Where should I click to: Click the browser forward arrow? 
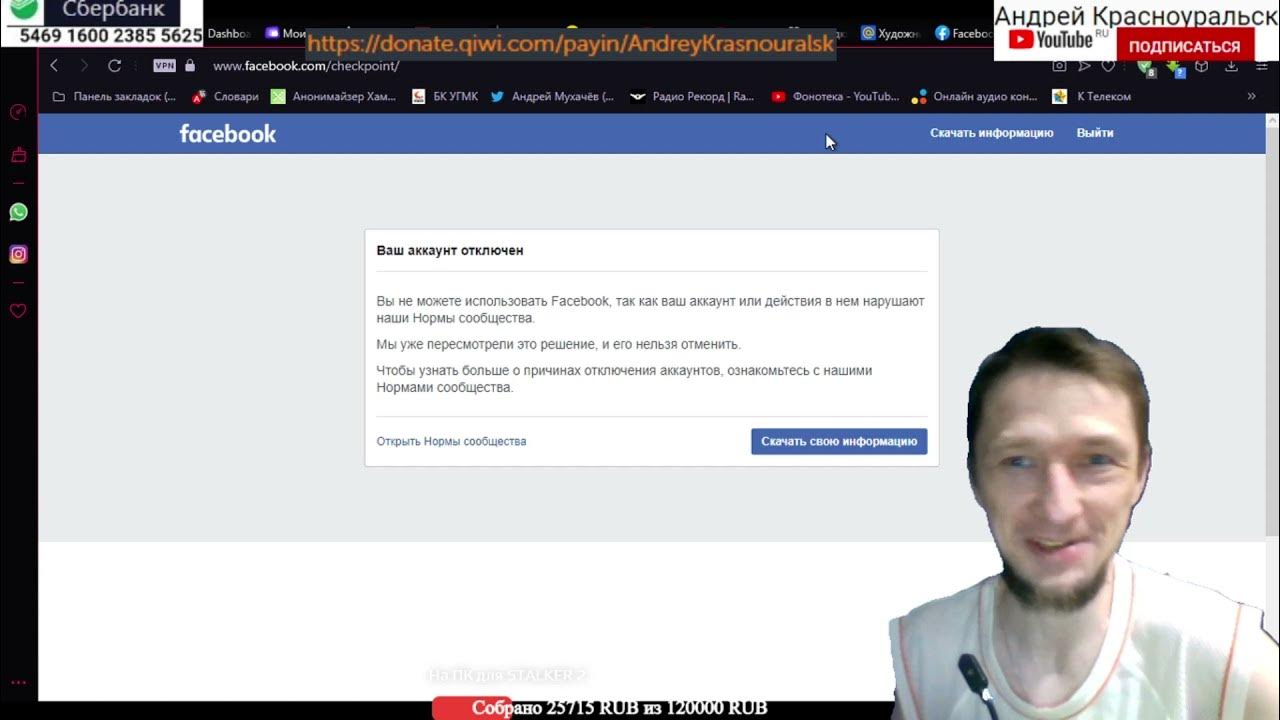(x=84, y=66)
